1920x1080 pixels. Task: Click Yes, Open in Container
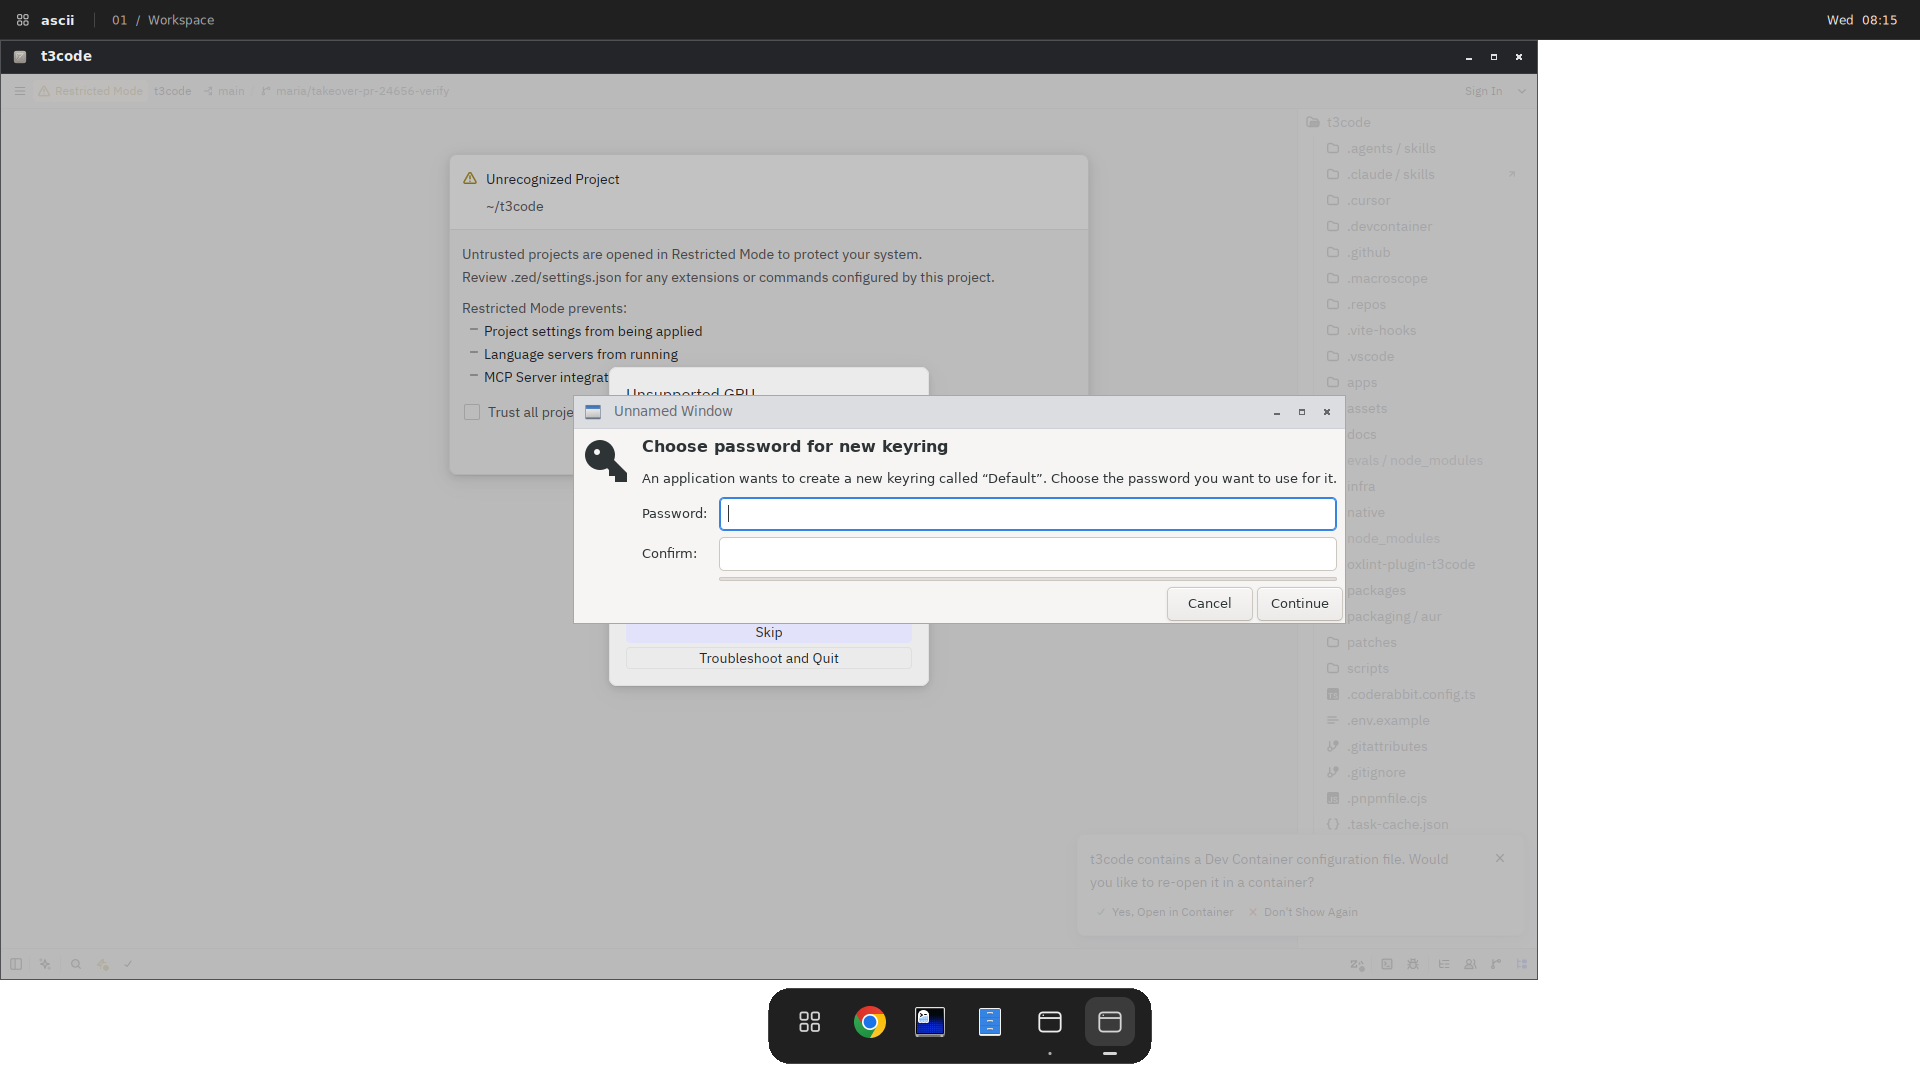[1164, 913]
